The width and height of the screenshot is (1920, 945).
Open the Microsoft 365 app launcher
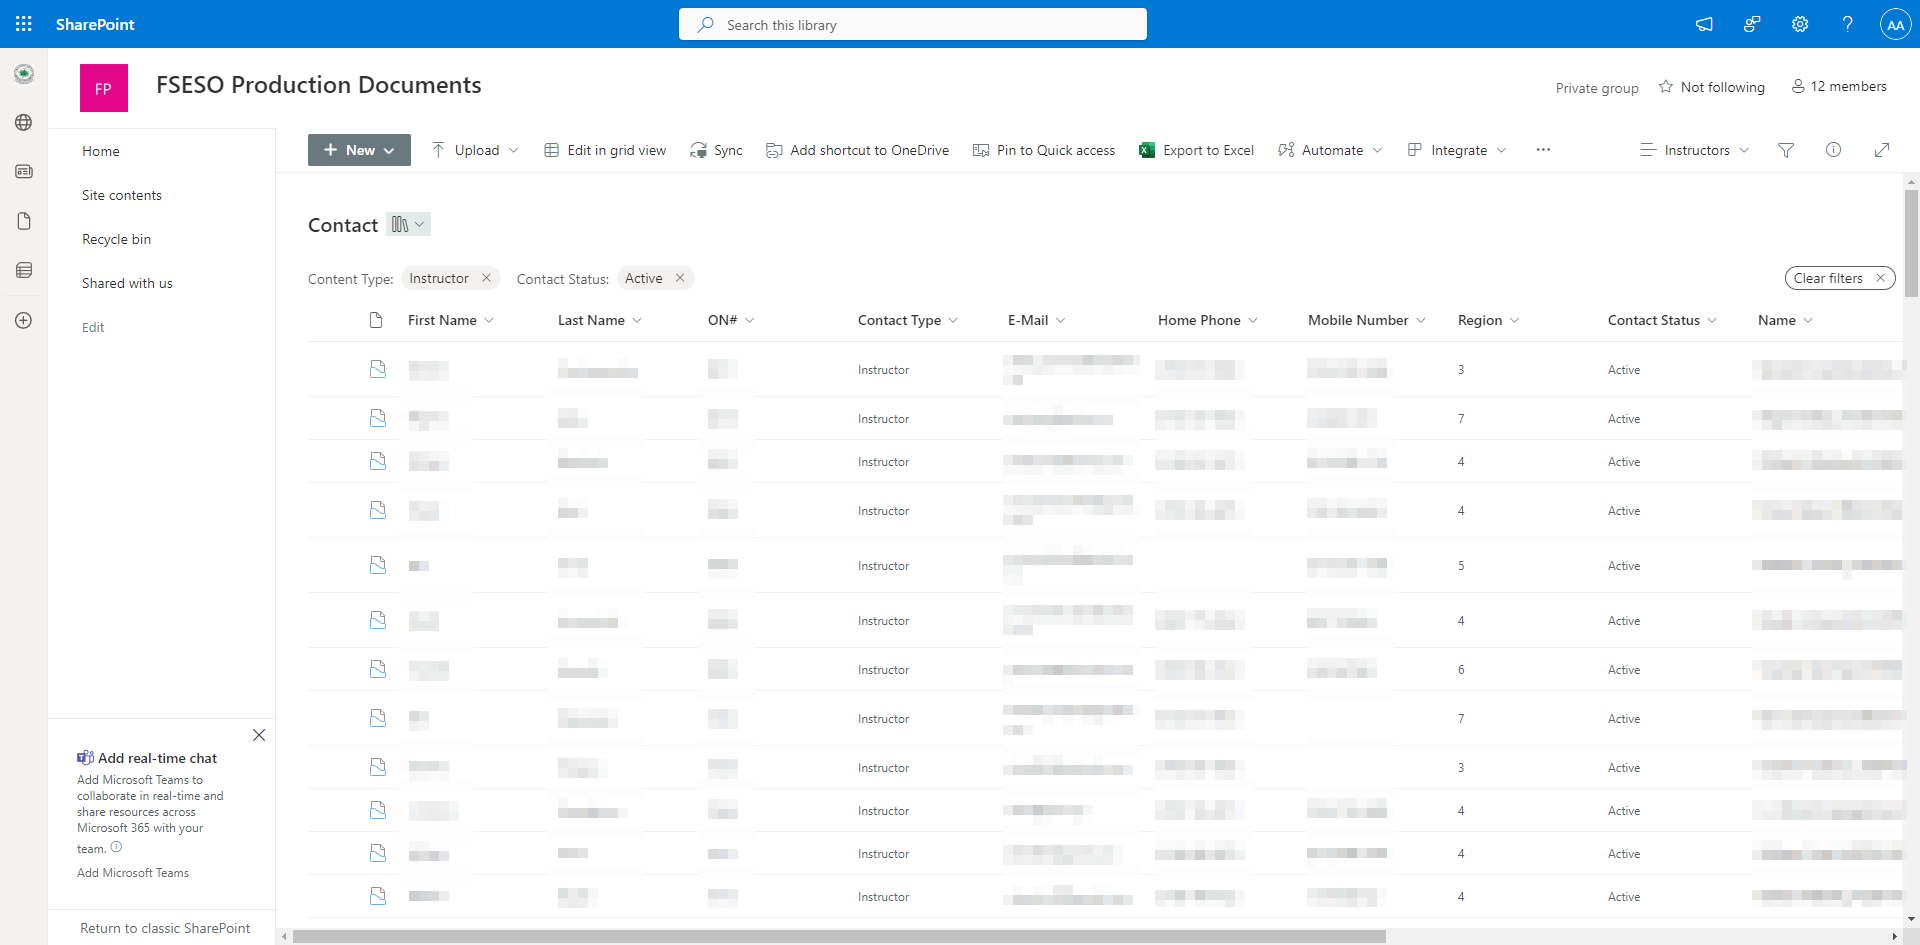click(x=24, y=24)
